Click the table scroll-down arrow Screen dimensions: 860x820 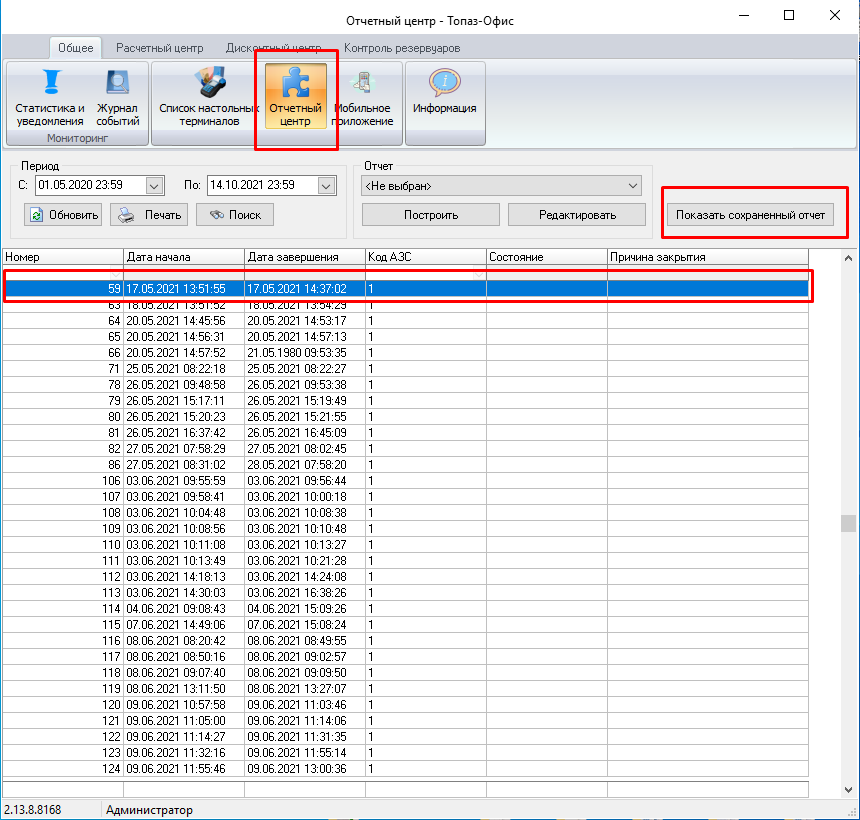point(848,790)
